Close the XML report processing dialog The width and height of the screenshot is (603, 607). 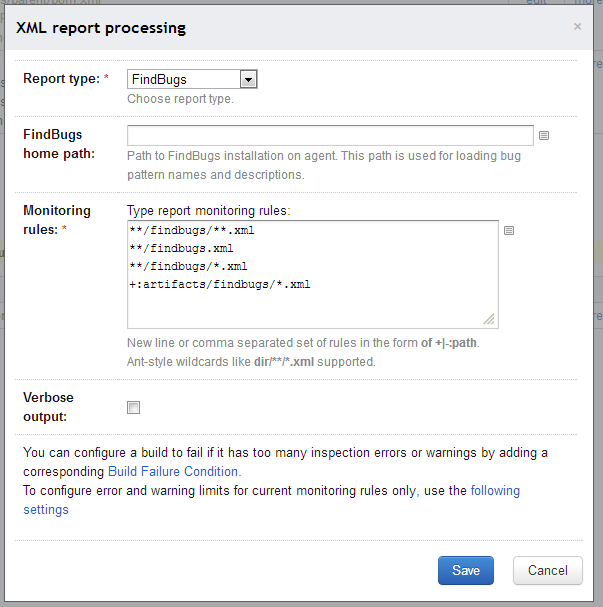pyautogui.click(x=577, y=27)
